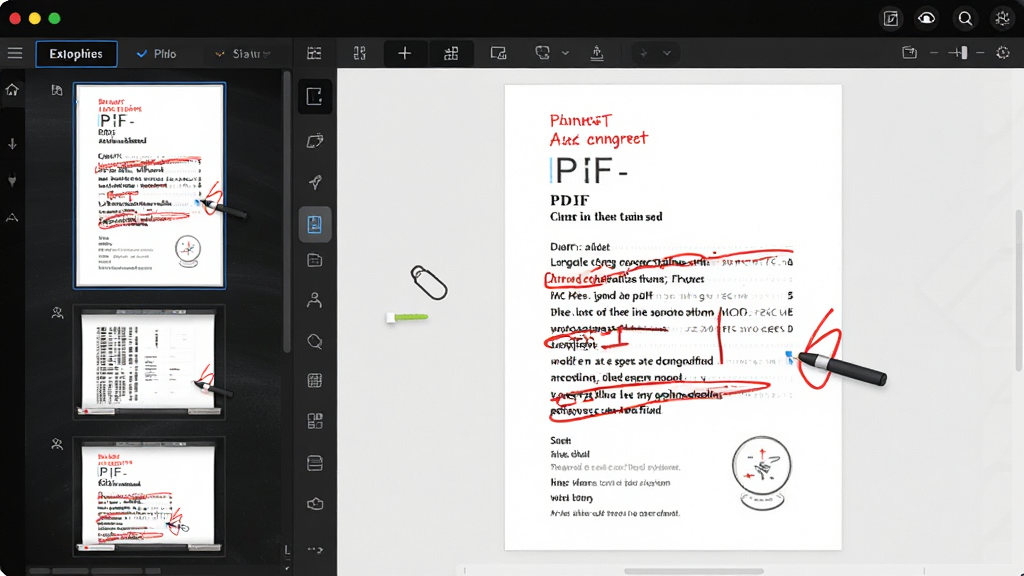The width and height of the screenshot is (1024, 576).
Task: Click the red handwritten title annotation
Action: (598, 129)
